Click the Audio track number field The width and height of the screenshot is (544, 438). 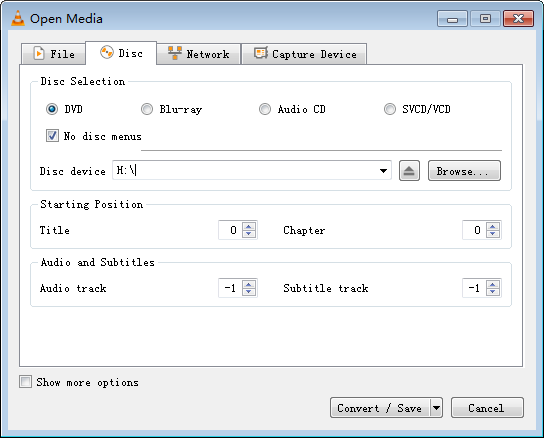[230, 288]
